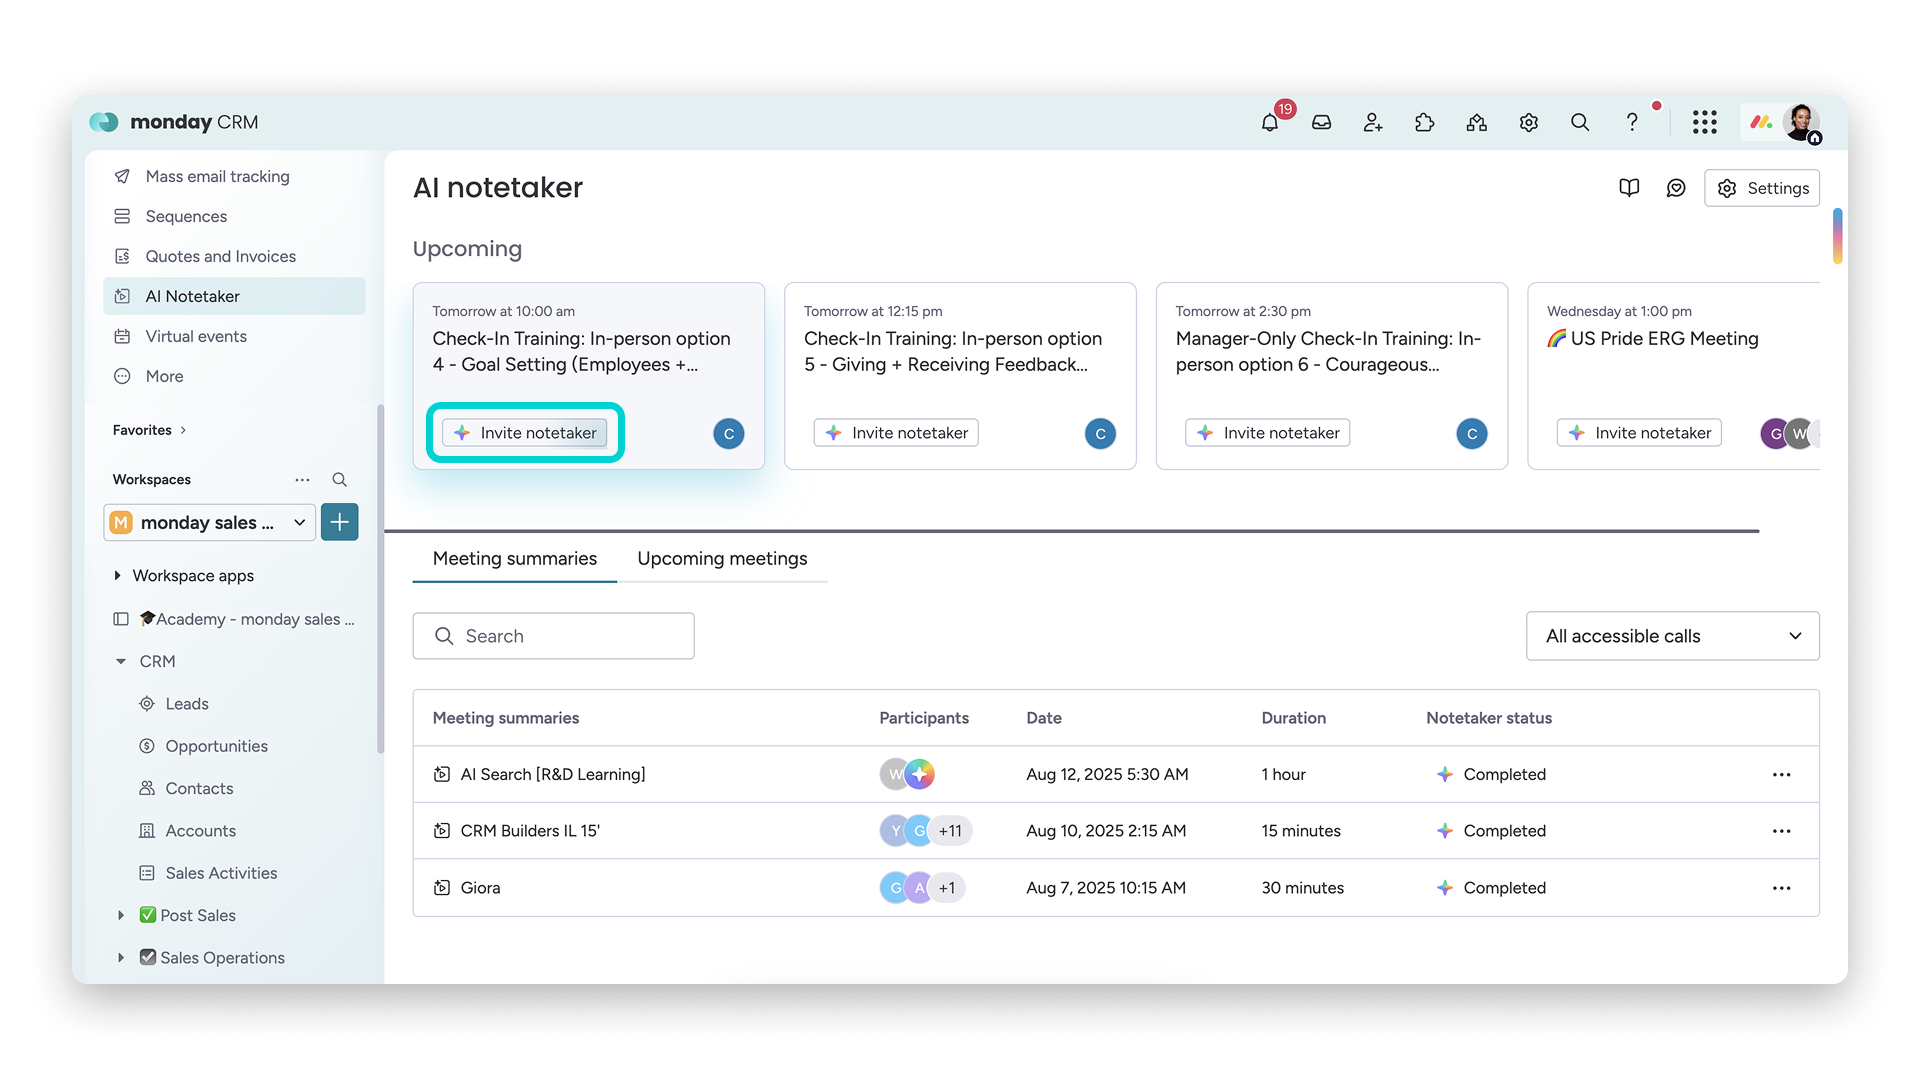Click the Date column header
The image size is (1920, 1080).
1044,718
